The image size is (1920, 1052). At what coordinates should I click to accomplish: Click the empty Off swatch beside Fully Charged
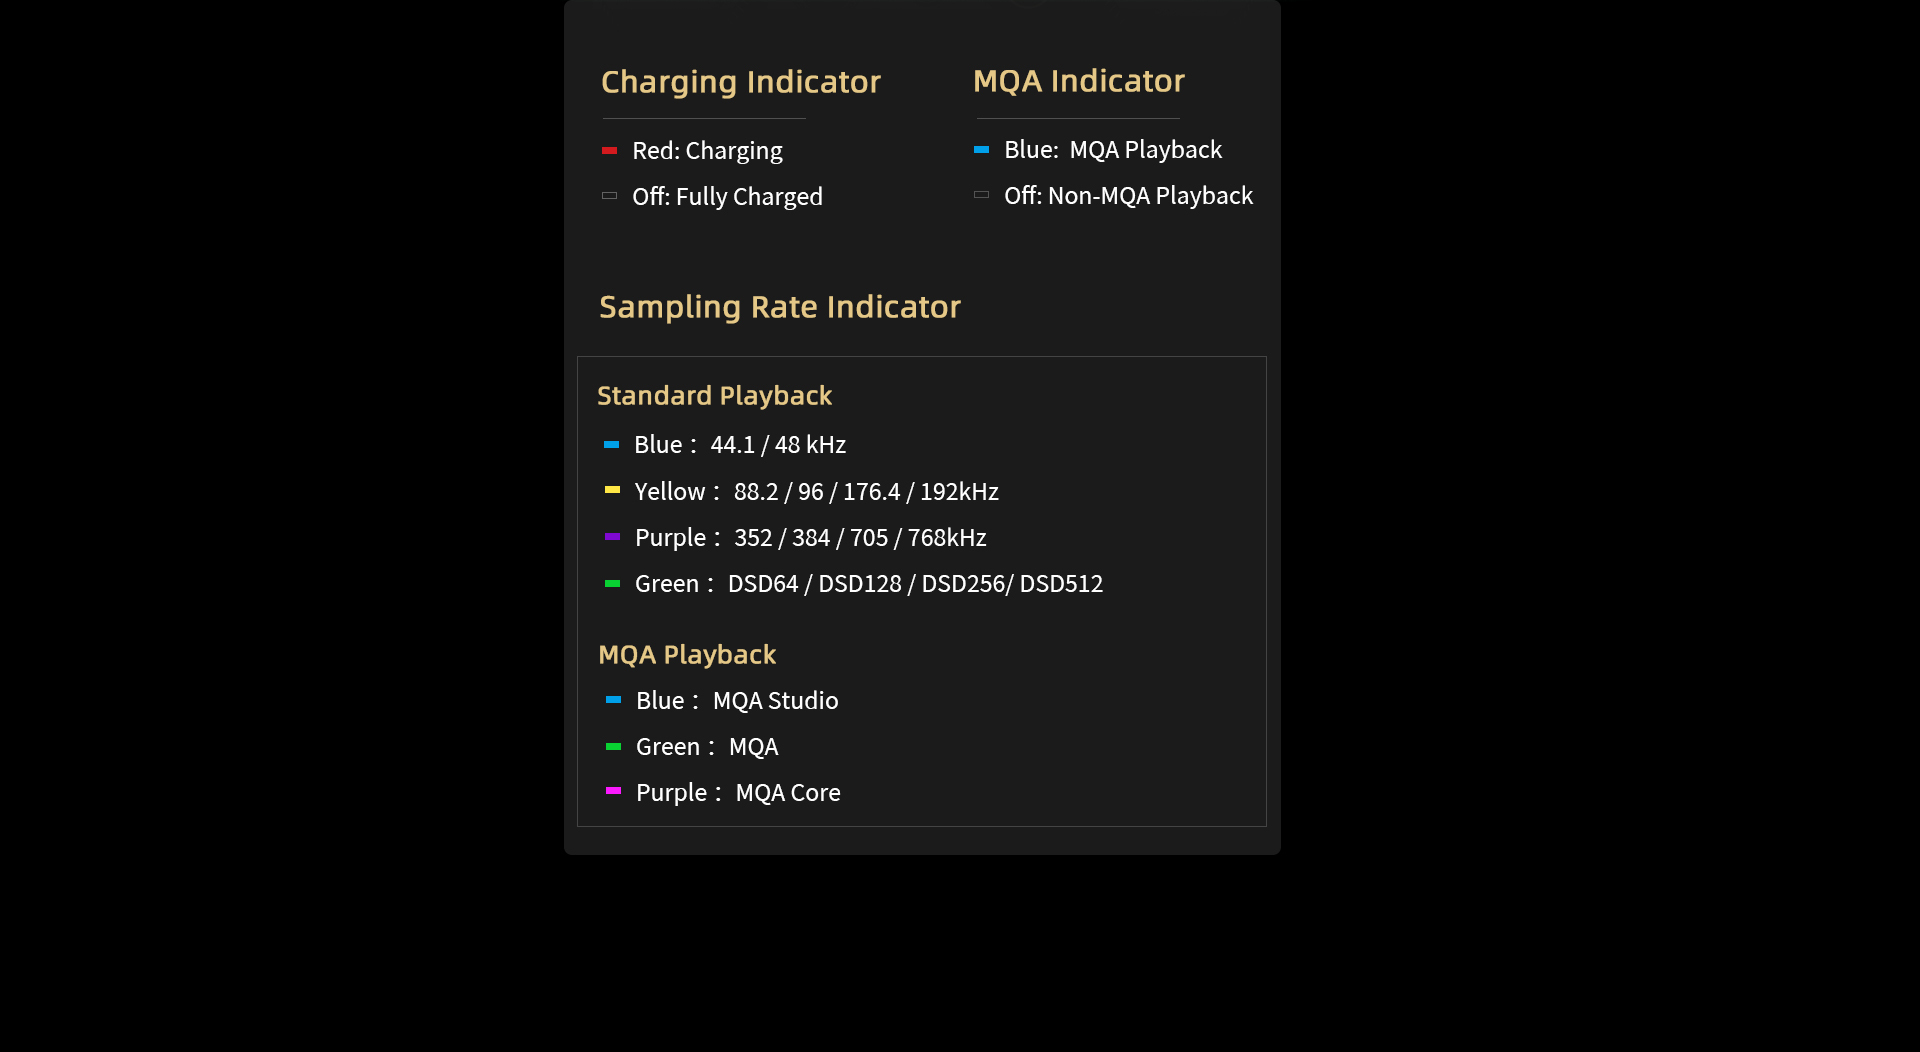point(609,196)
